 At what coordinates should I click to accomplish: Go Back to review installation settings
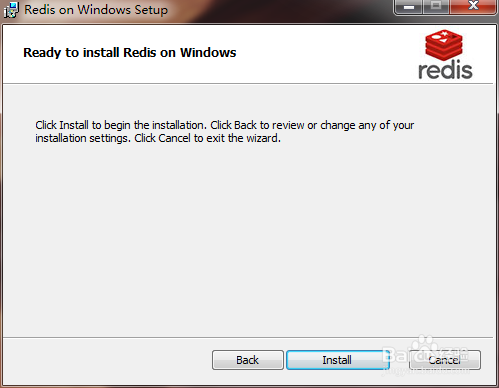248,360
